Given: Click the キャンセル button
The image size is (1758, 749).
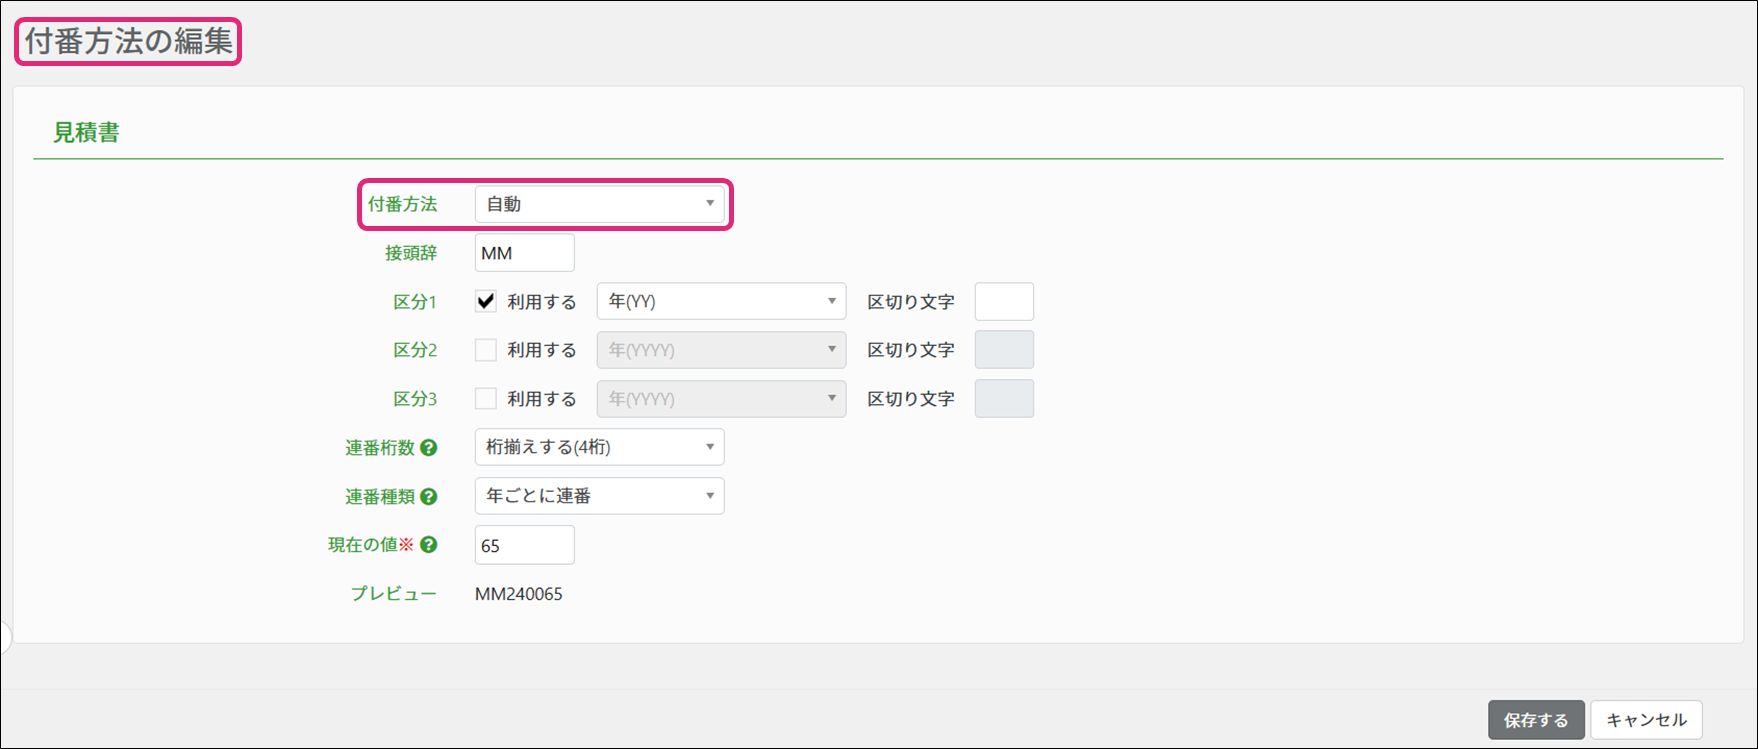Looking at the screenshot, I should point(1646,720).
